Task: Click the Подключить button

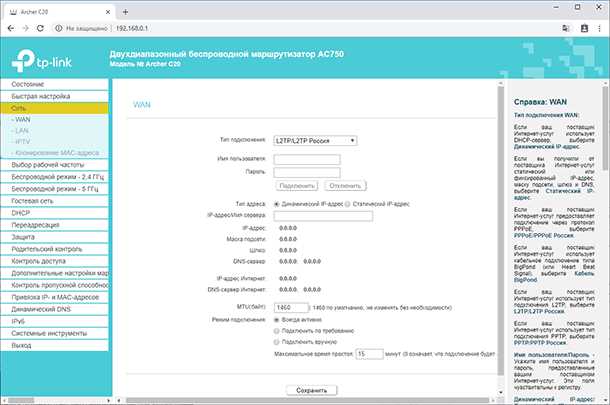Action: [x=297, y=186]
